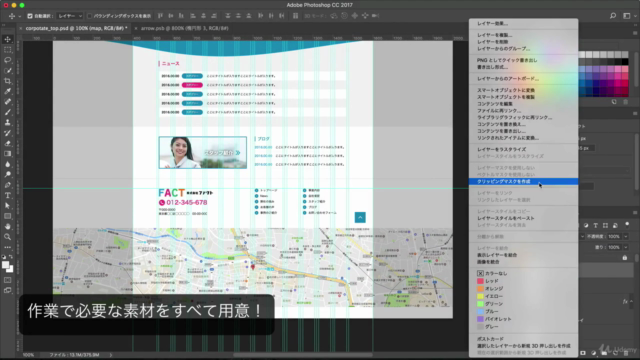Choose 表示レイヤーを統合 from the context menu
This screenshot has height=360, width=640.
(523, 255)
